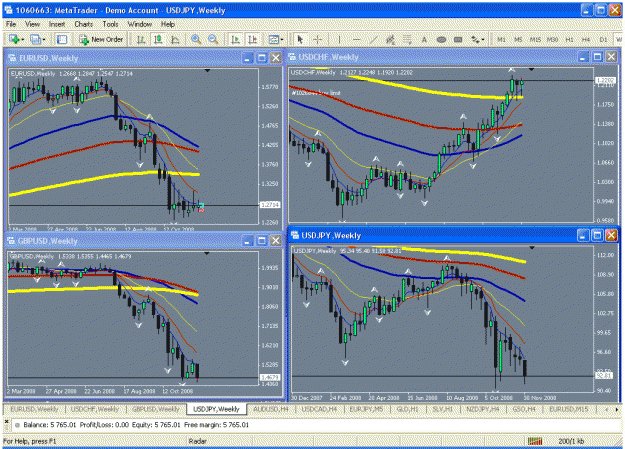Switch to line chart display

175,39
